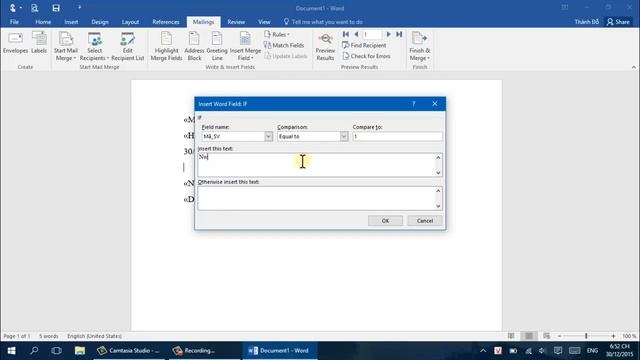Switch to the Design tab

100,22
